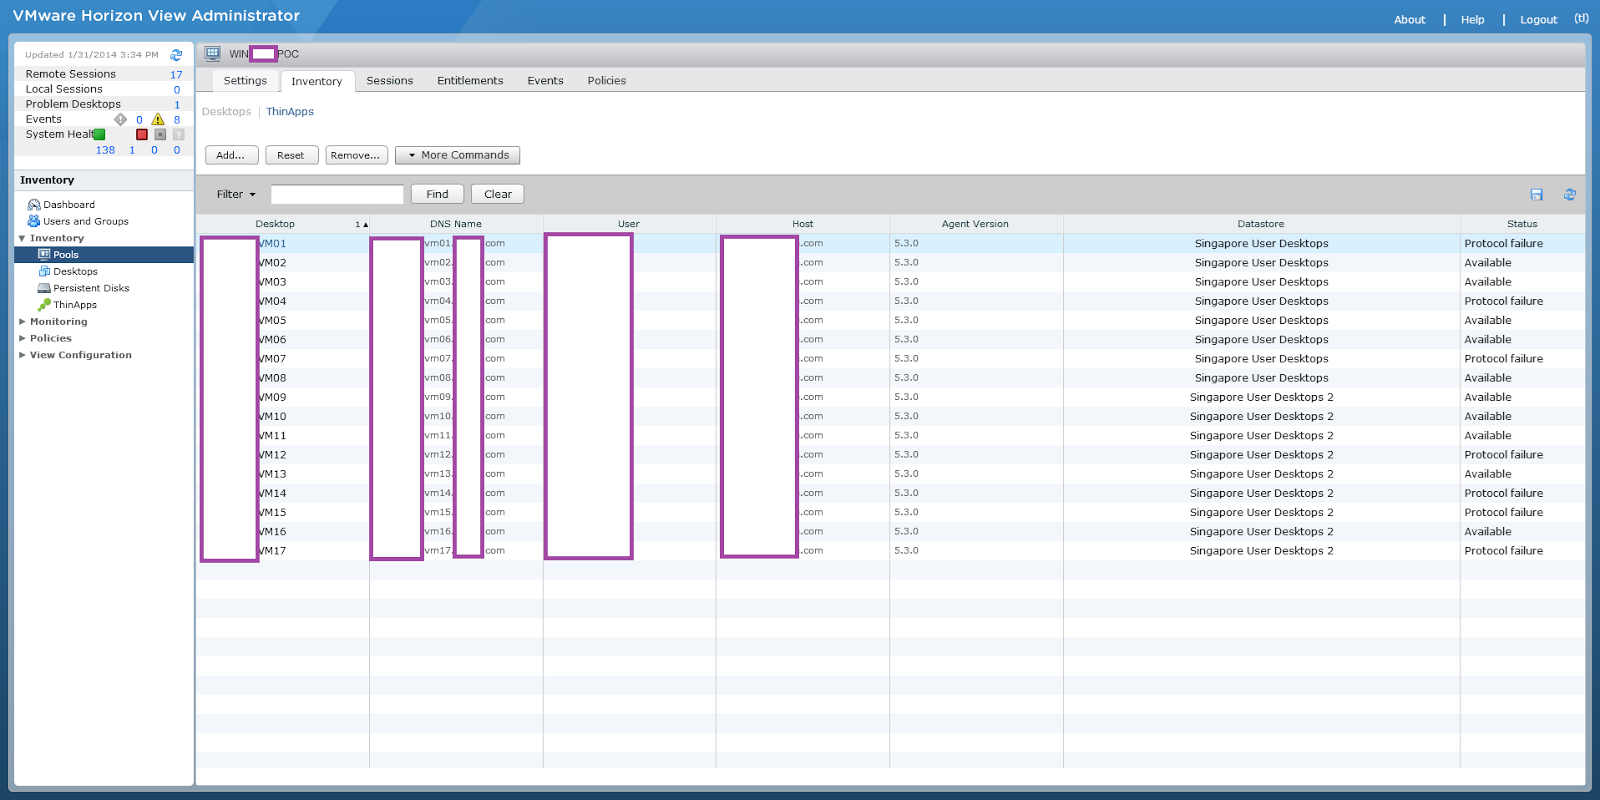Click the Logout link in header
The width and height of the screenshot is (1600, 800).
(1538, 20)
